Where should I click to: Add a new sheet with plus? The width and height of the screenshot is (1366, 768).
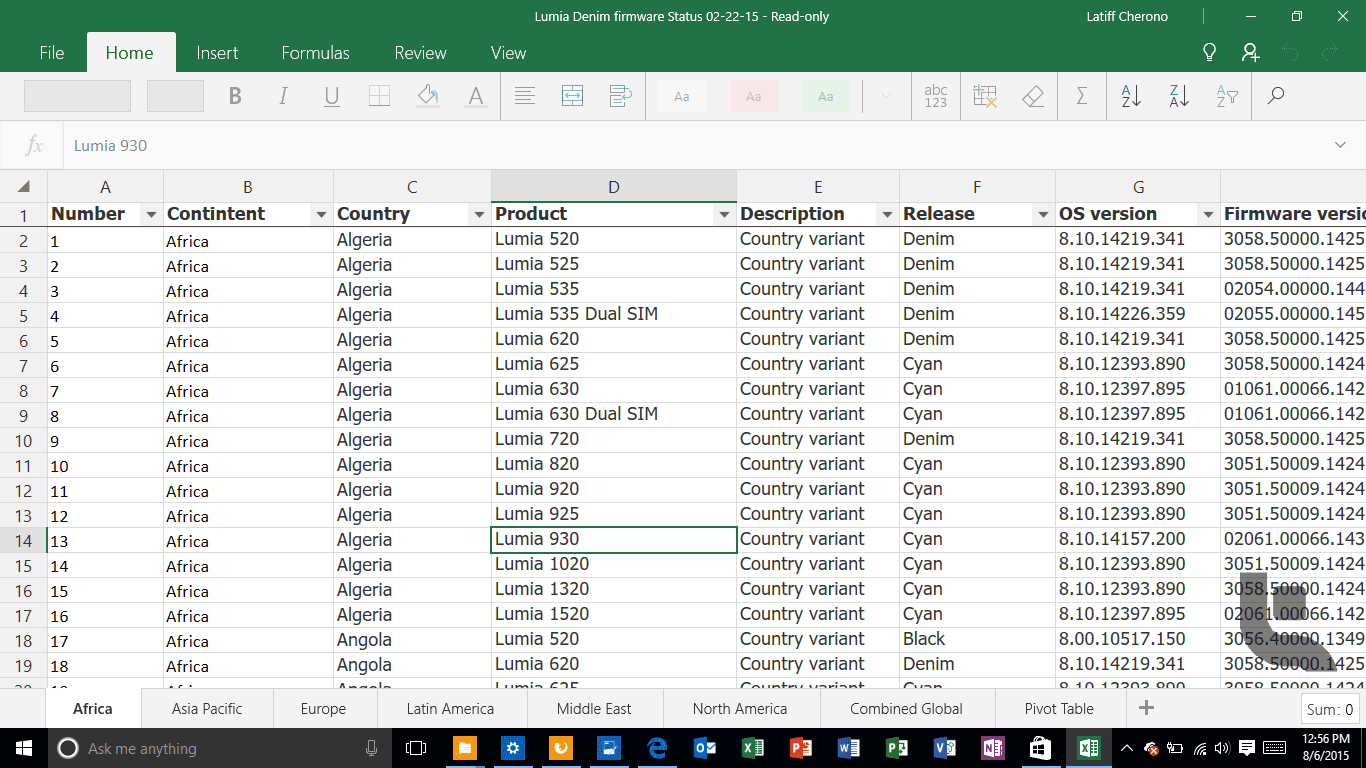(1147, 708)
